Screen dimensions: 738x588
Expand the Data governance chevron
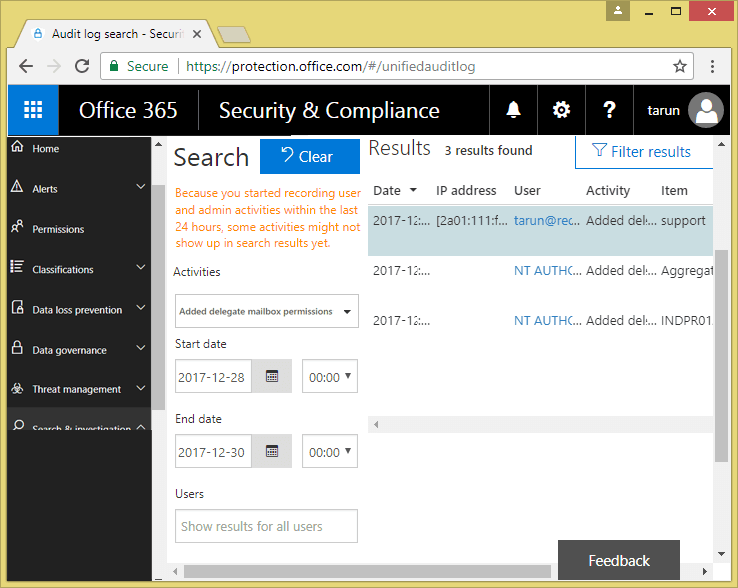[141, 347]
